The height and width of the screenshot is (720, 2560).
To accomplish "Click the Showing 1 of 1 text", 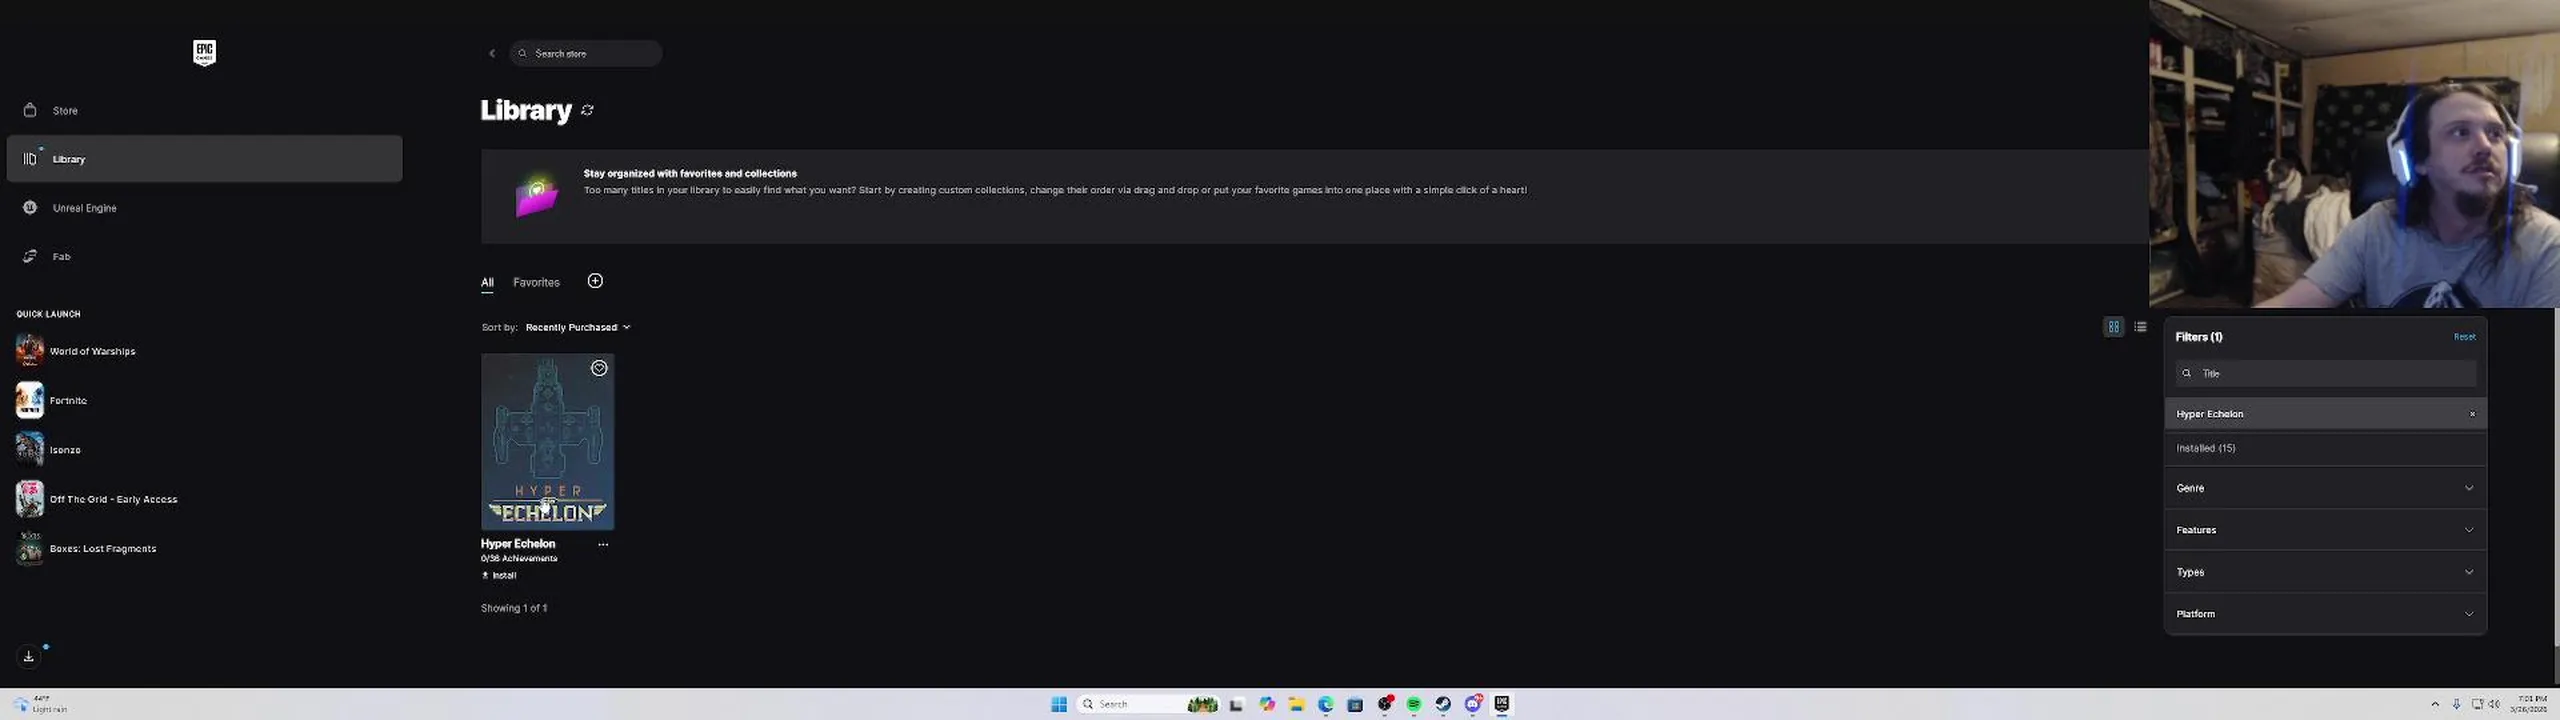I will (x=514, y=609).
